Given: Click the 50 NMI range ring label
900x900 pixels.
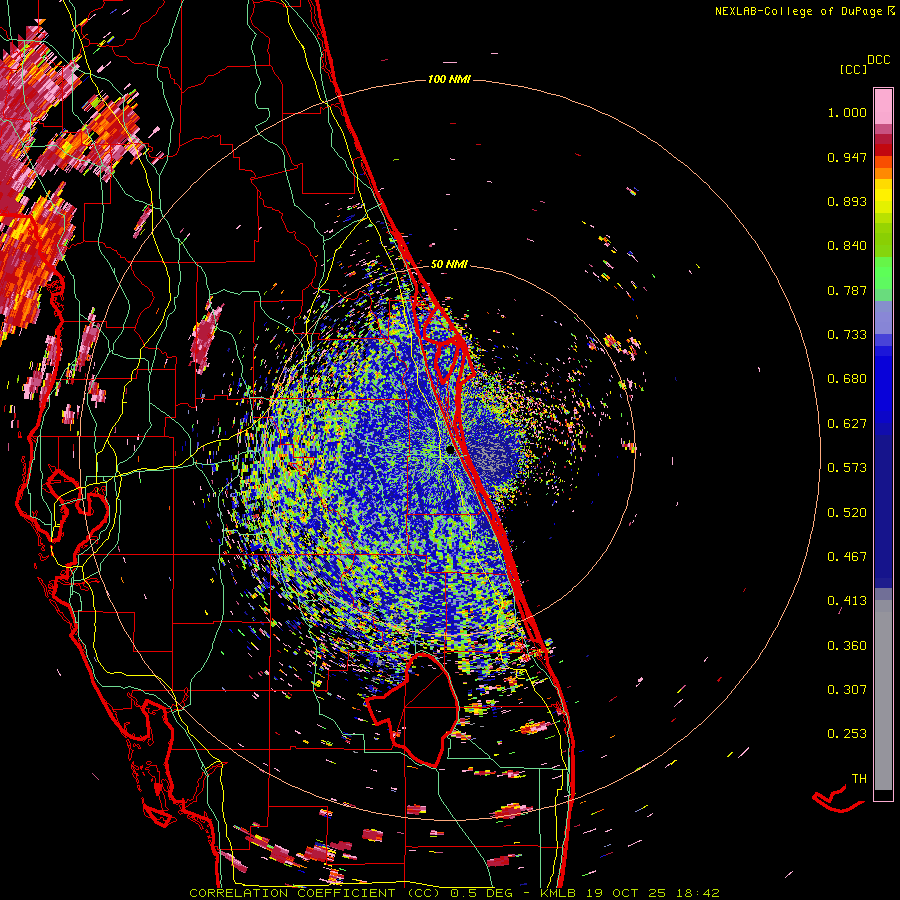Looking at the screenshot, I should (449, 264).
